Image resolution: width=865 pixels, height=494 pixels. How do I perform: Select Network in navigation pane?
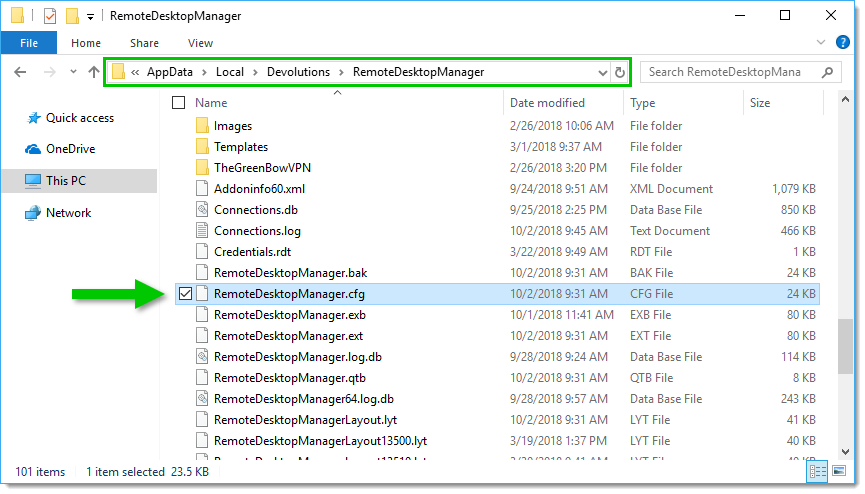point(58,213)
